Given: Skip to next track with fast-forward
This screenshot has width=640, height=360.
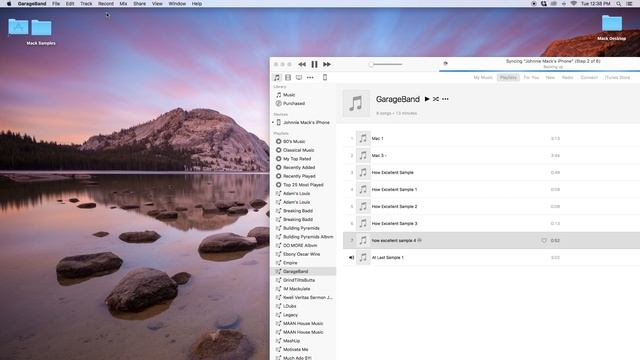Looking at the screenshot, I should coord(327,64).
